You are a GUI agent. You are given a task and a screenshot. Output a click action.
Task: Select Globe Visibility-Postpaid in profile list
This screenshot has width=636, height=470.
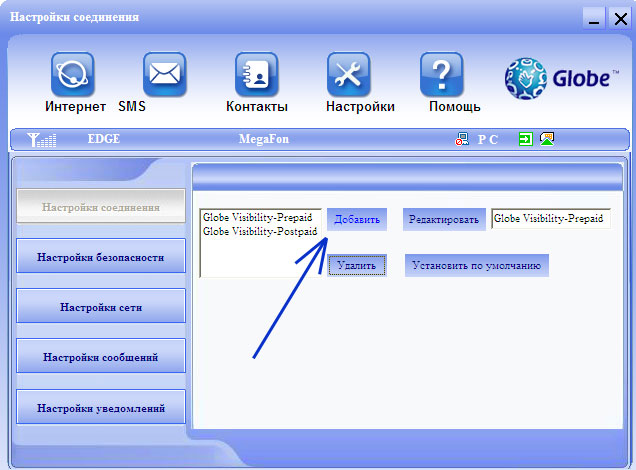tap(260, 231)
